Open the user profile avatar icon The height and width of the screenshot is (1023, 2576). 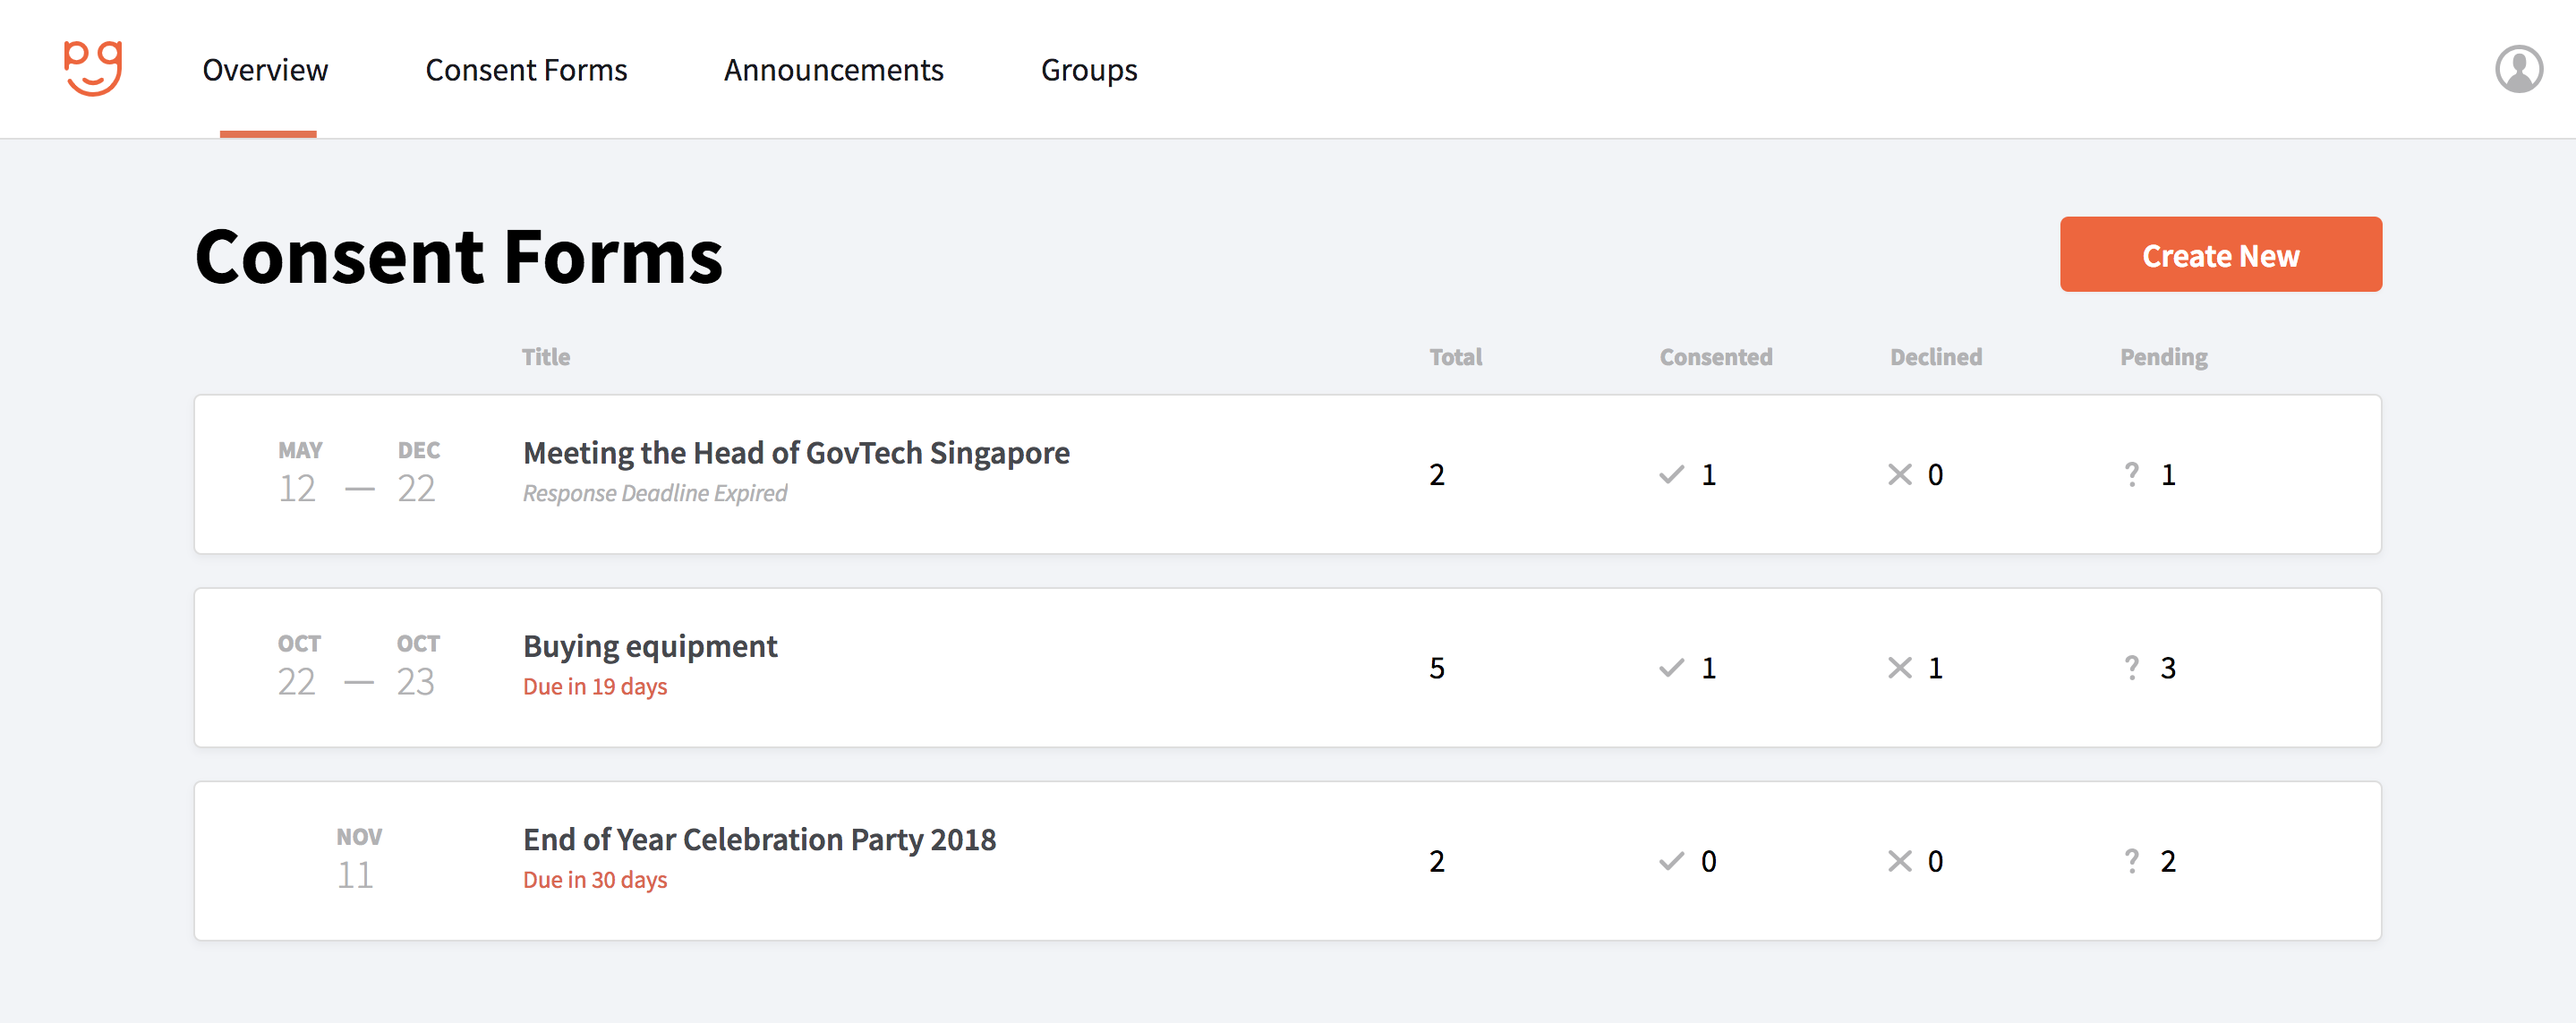(2518, 69)
